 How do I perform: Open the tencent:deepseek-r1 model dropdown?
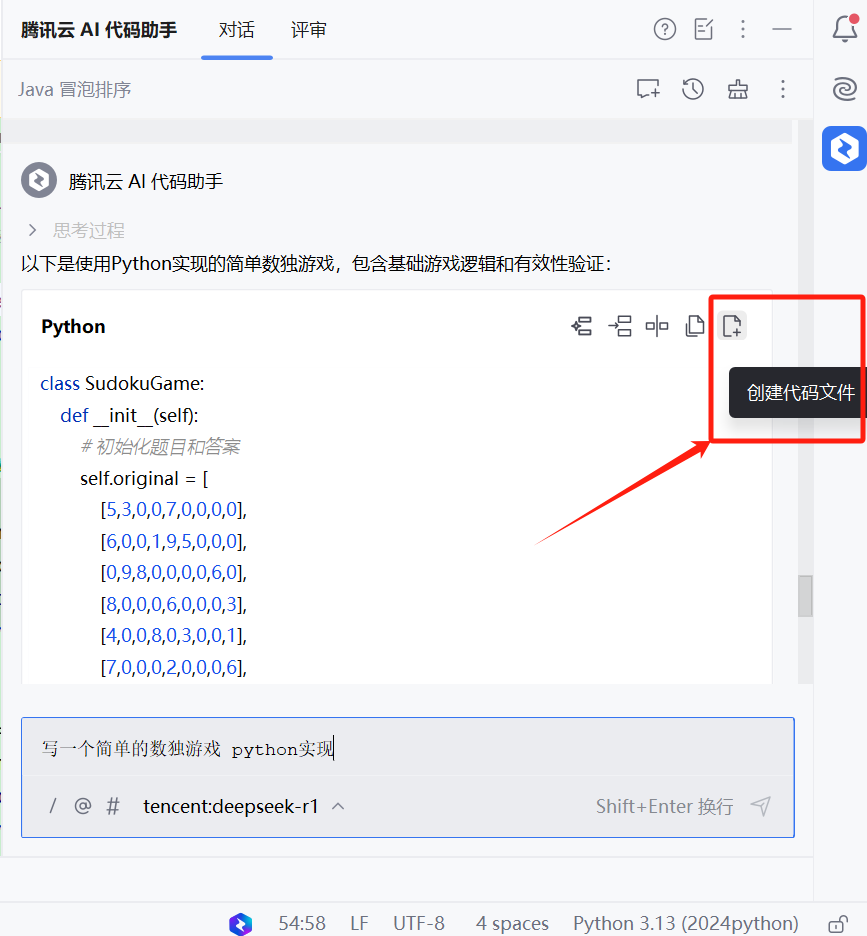pos(244,806)
